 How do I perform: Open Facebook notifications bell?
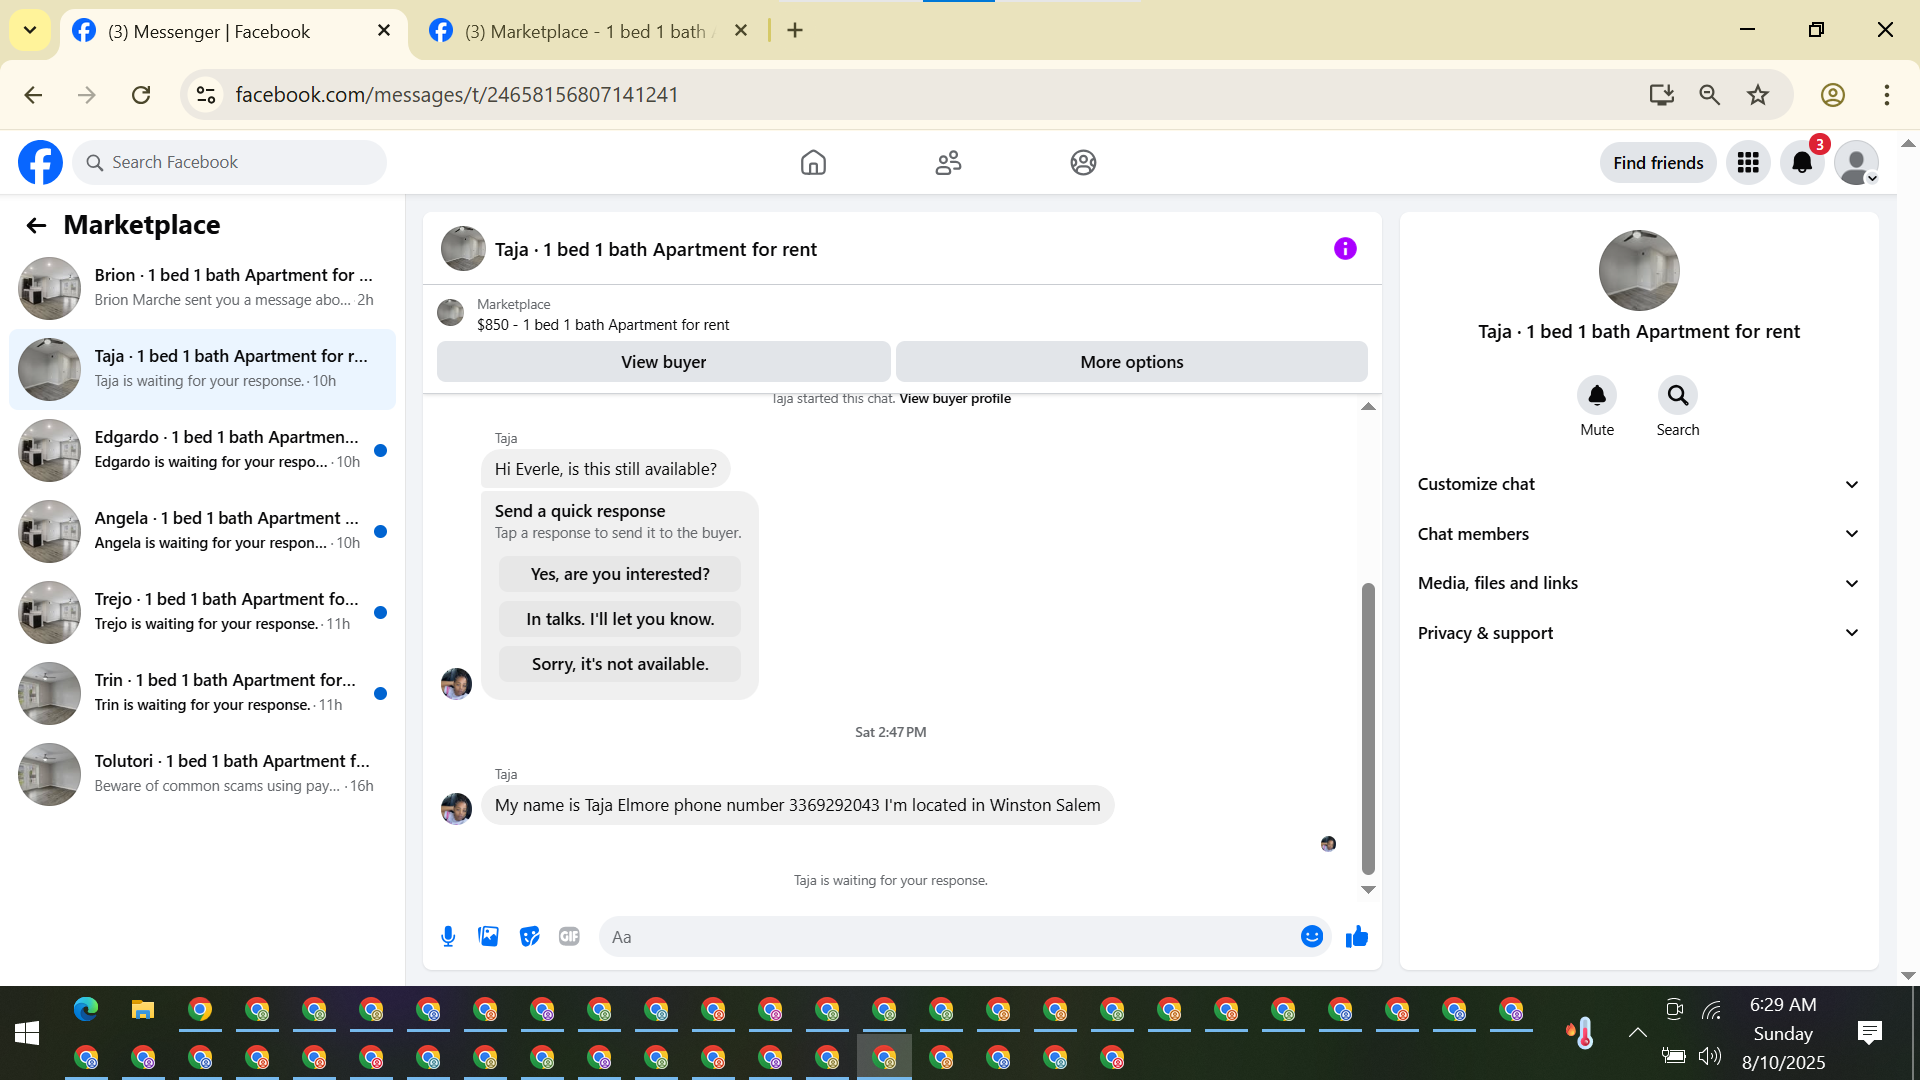pyautogui.click(x=1802, y=163)
